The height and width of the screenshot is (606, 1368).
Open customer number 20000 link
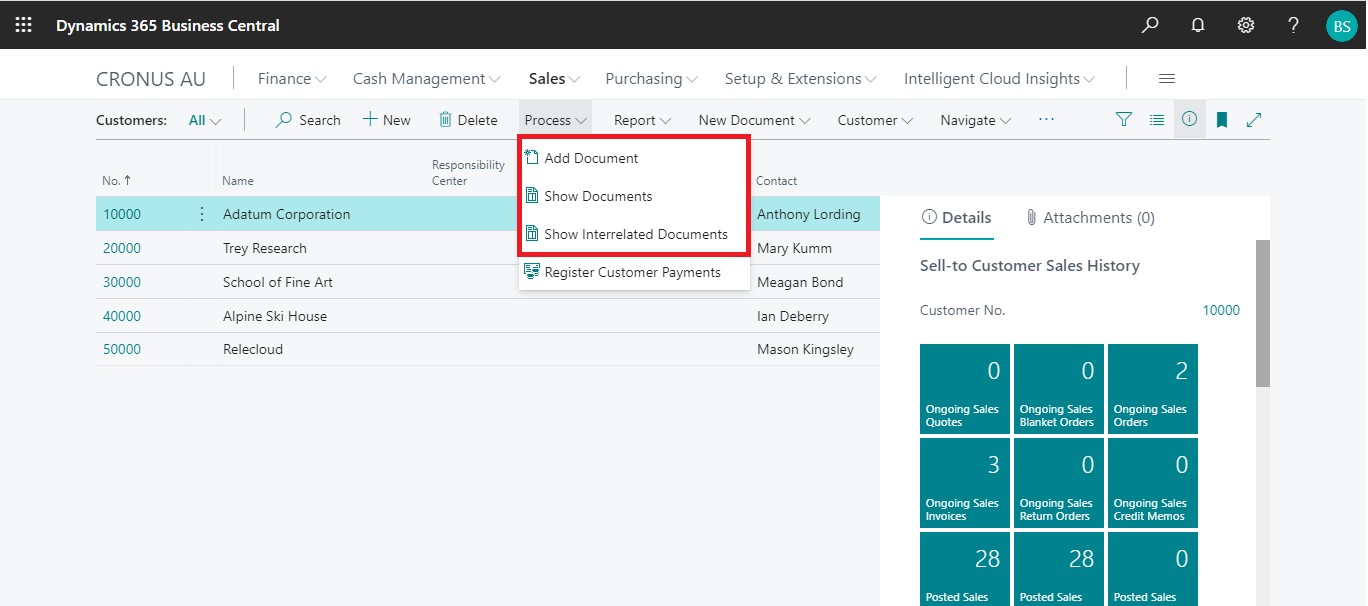click(x=122, y=248)
